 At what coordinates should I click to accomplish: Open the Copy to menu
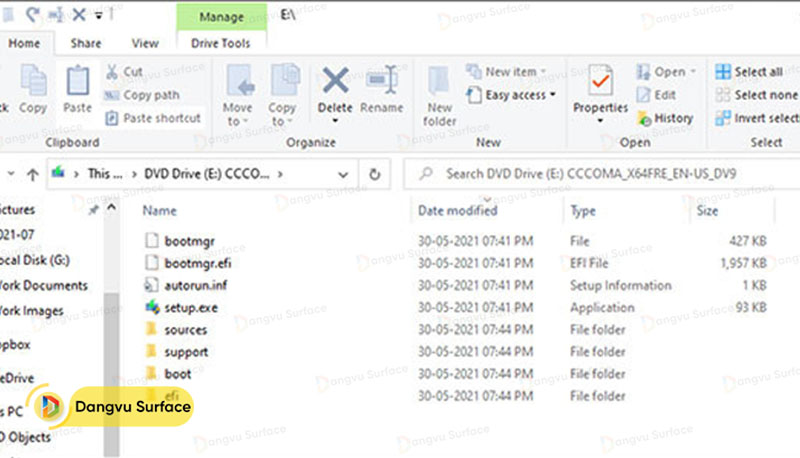[282, 95]
